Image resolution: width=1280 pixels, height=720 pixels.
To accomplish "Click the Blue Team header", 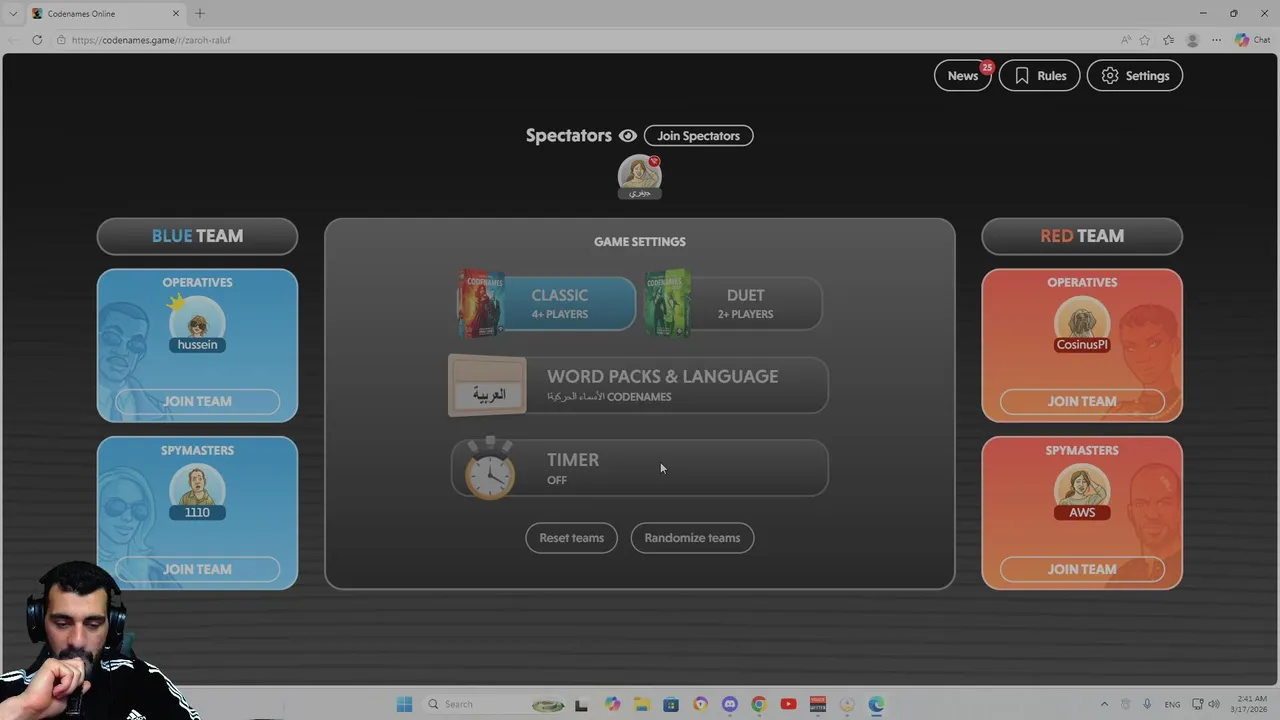I will point(197,236).
